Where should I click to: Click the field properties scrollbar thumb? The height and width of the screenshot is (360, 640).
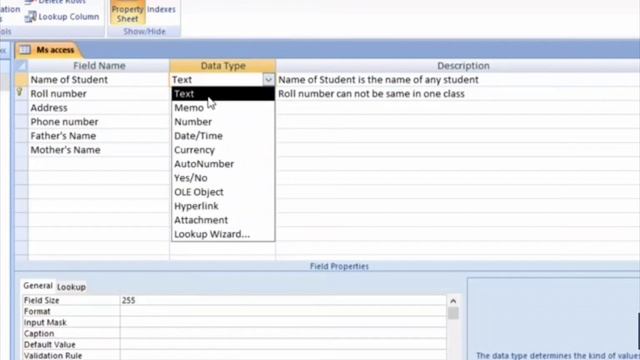[453, 313]
